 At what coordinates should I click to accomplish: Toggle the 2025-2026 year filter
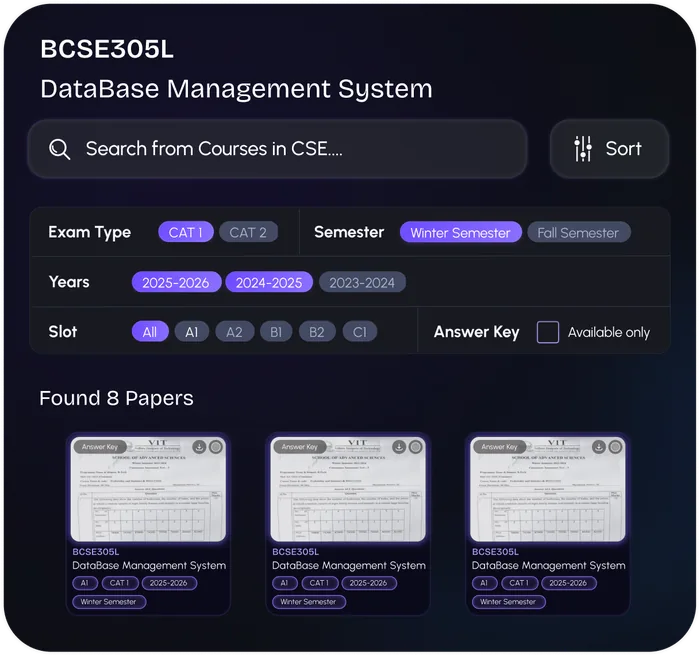[x=176, y=282]
